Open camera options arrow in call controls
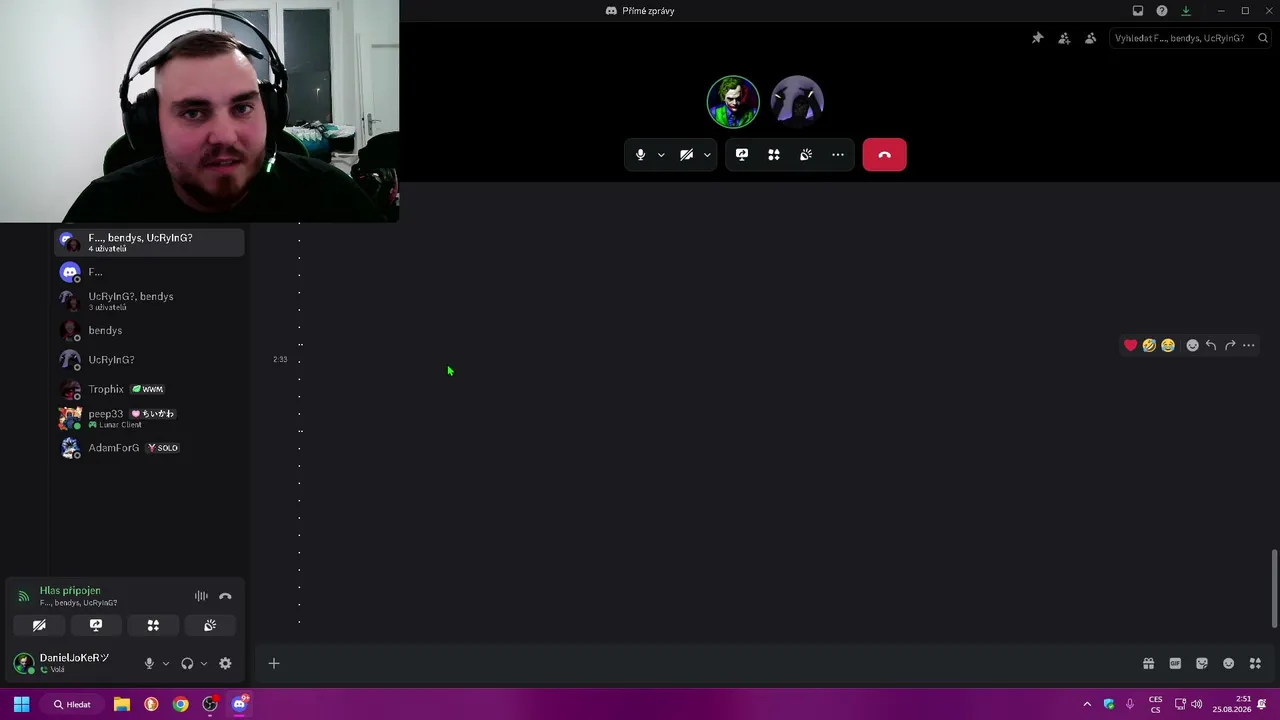 [707, 155]
